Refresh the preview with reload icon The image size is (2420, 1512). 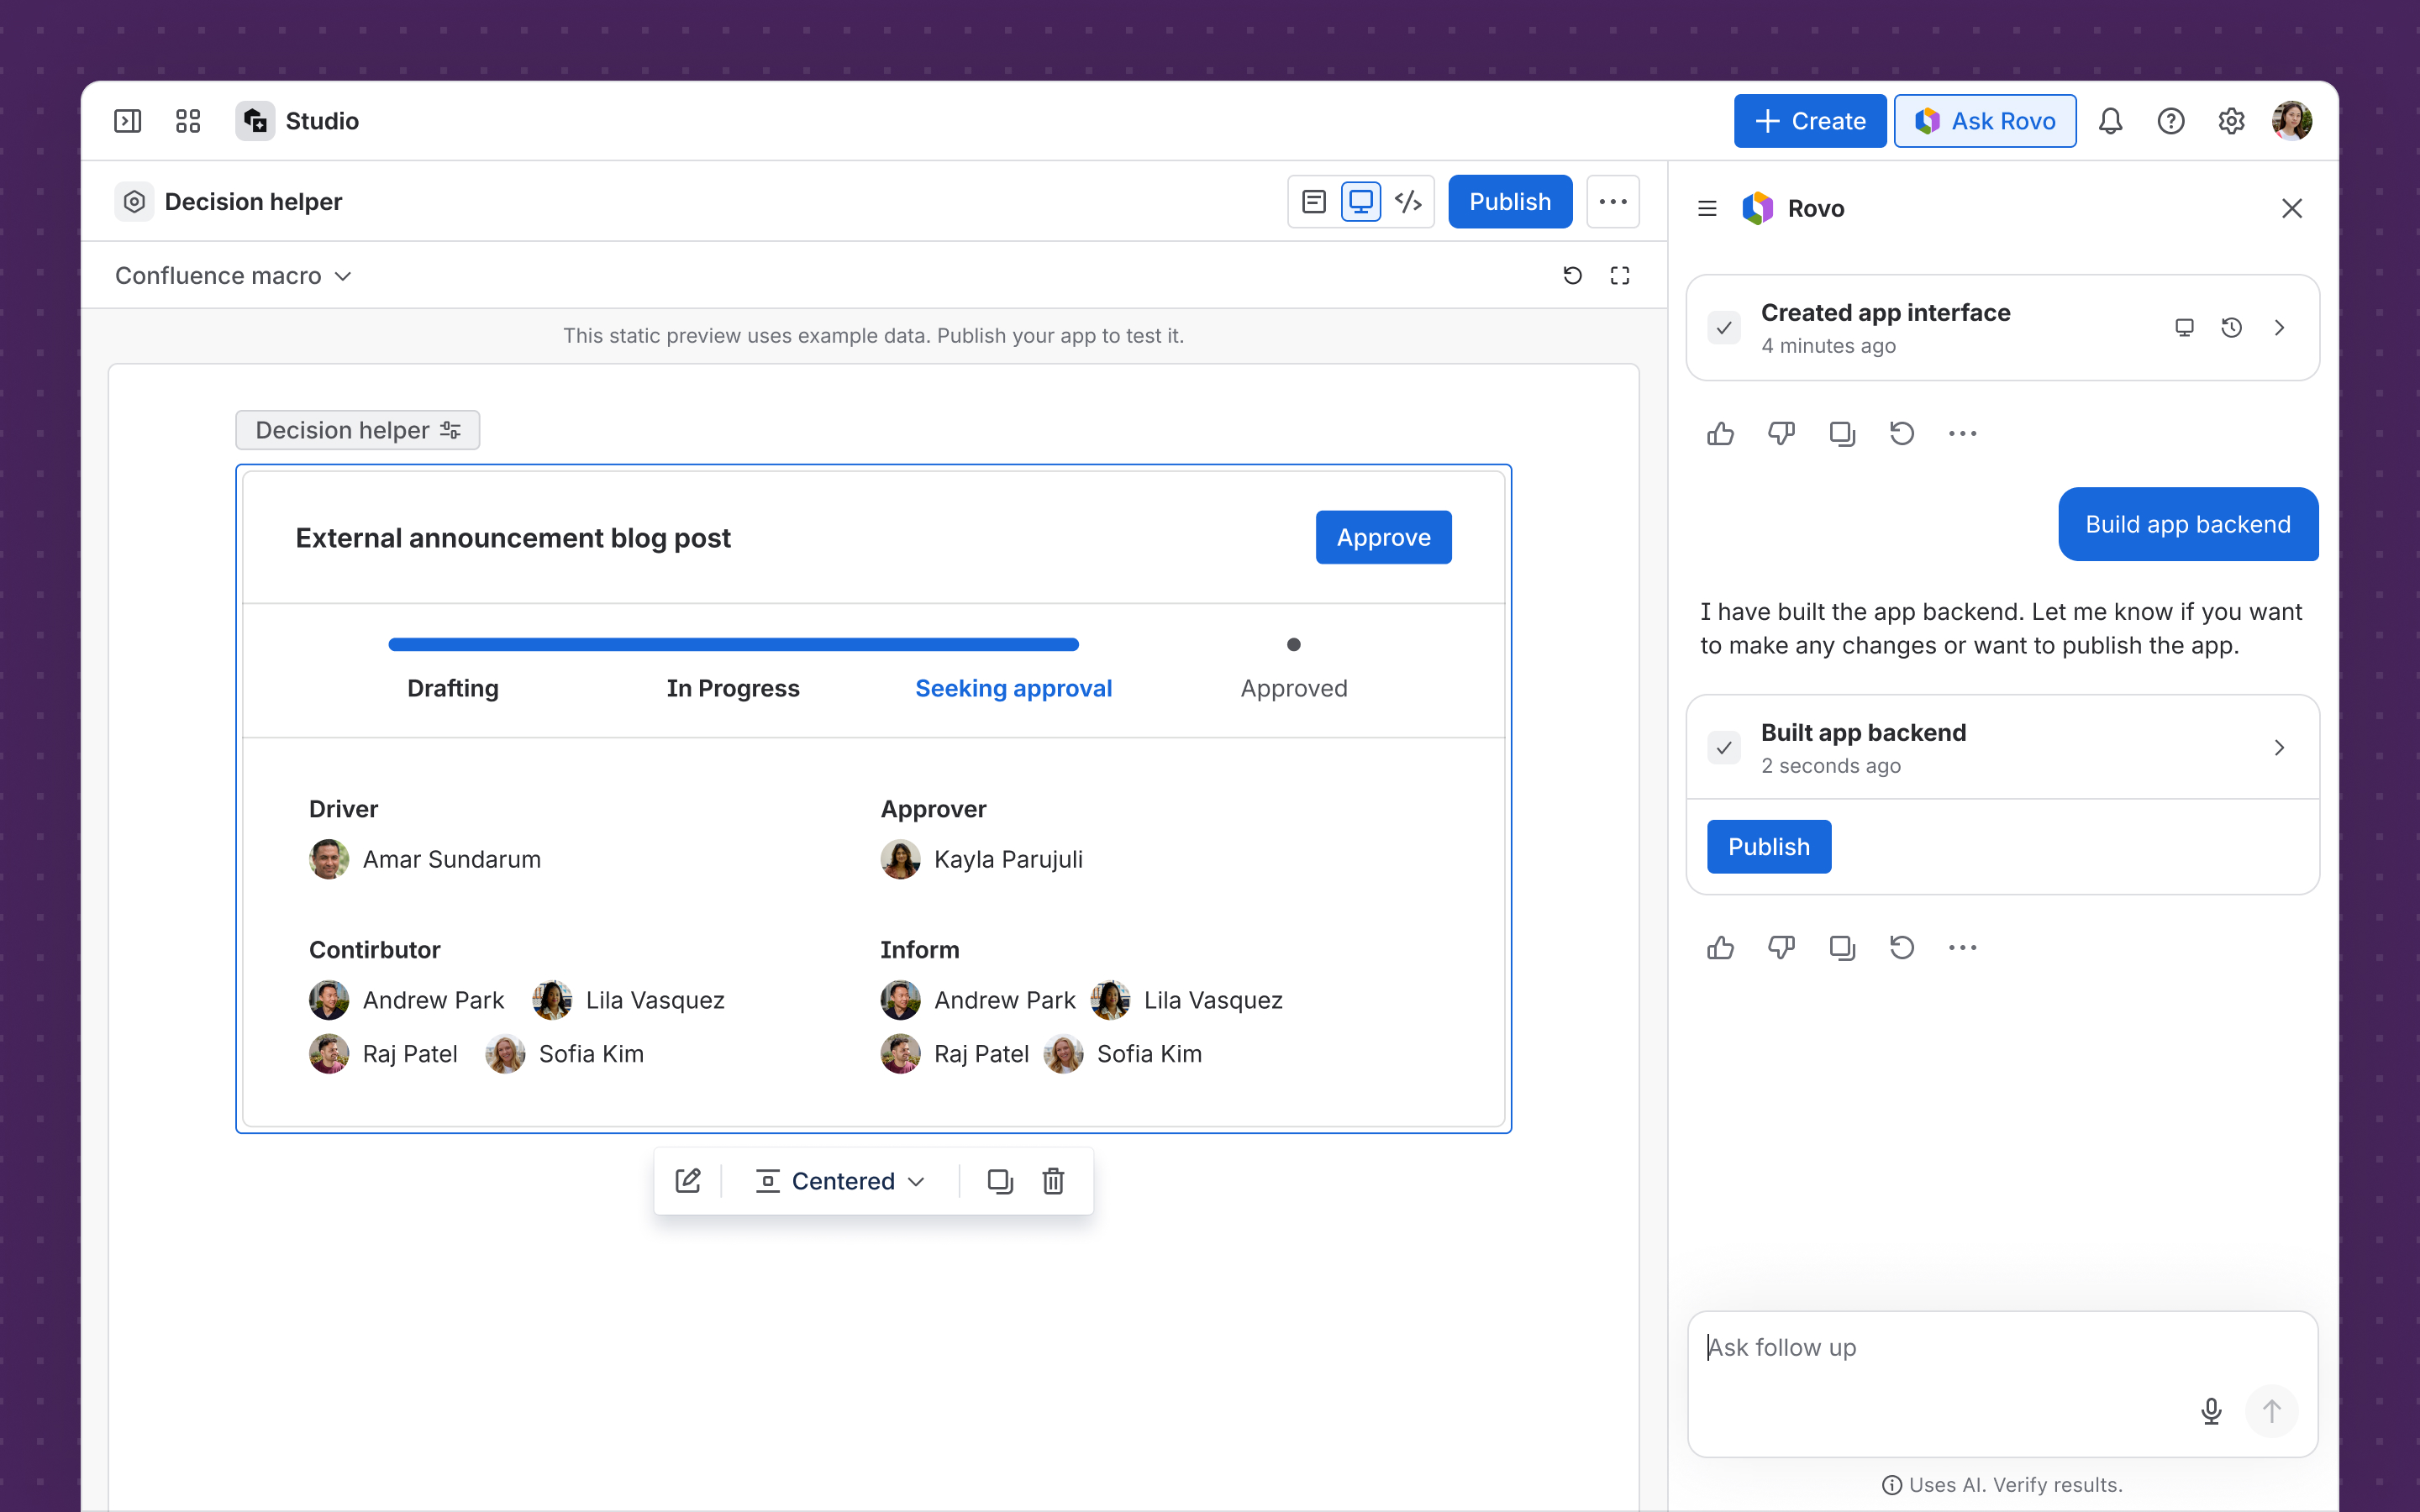point(1572,275)
